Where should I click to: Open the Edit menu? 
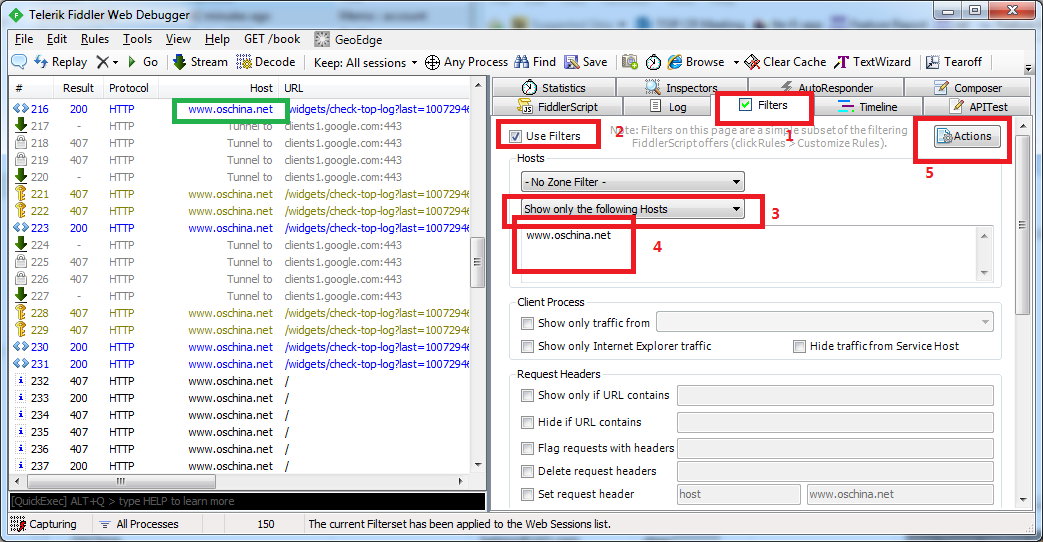tap(57, 39)
